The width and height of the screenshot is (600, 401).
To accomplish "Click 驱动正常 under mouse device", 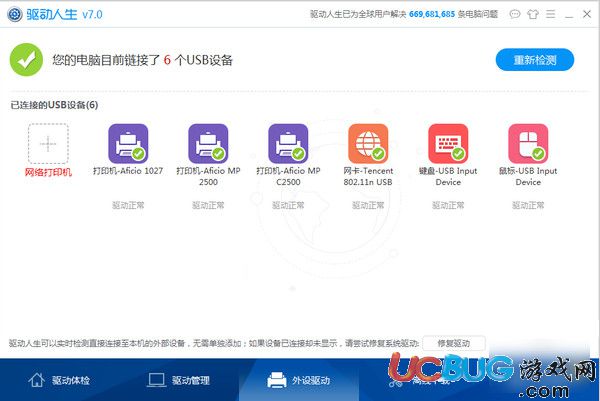I will pos(528,205).
